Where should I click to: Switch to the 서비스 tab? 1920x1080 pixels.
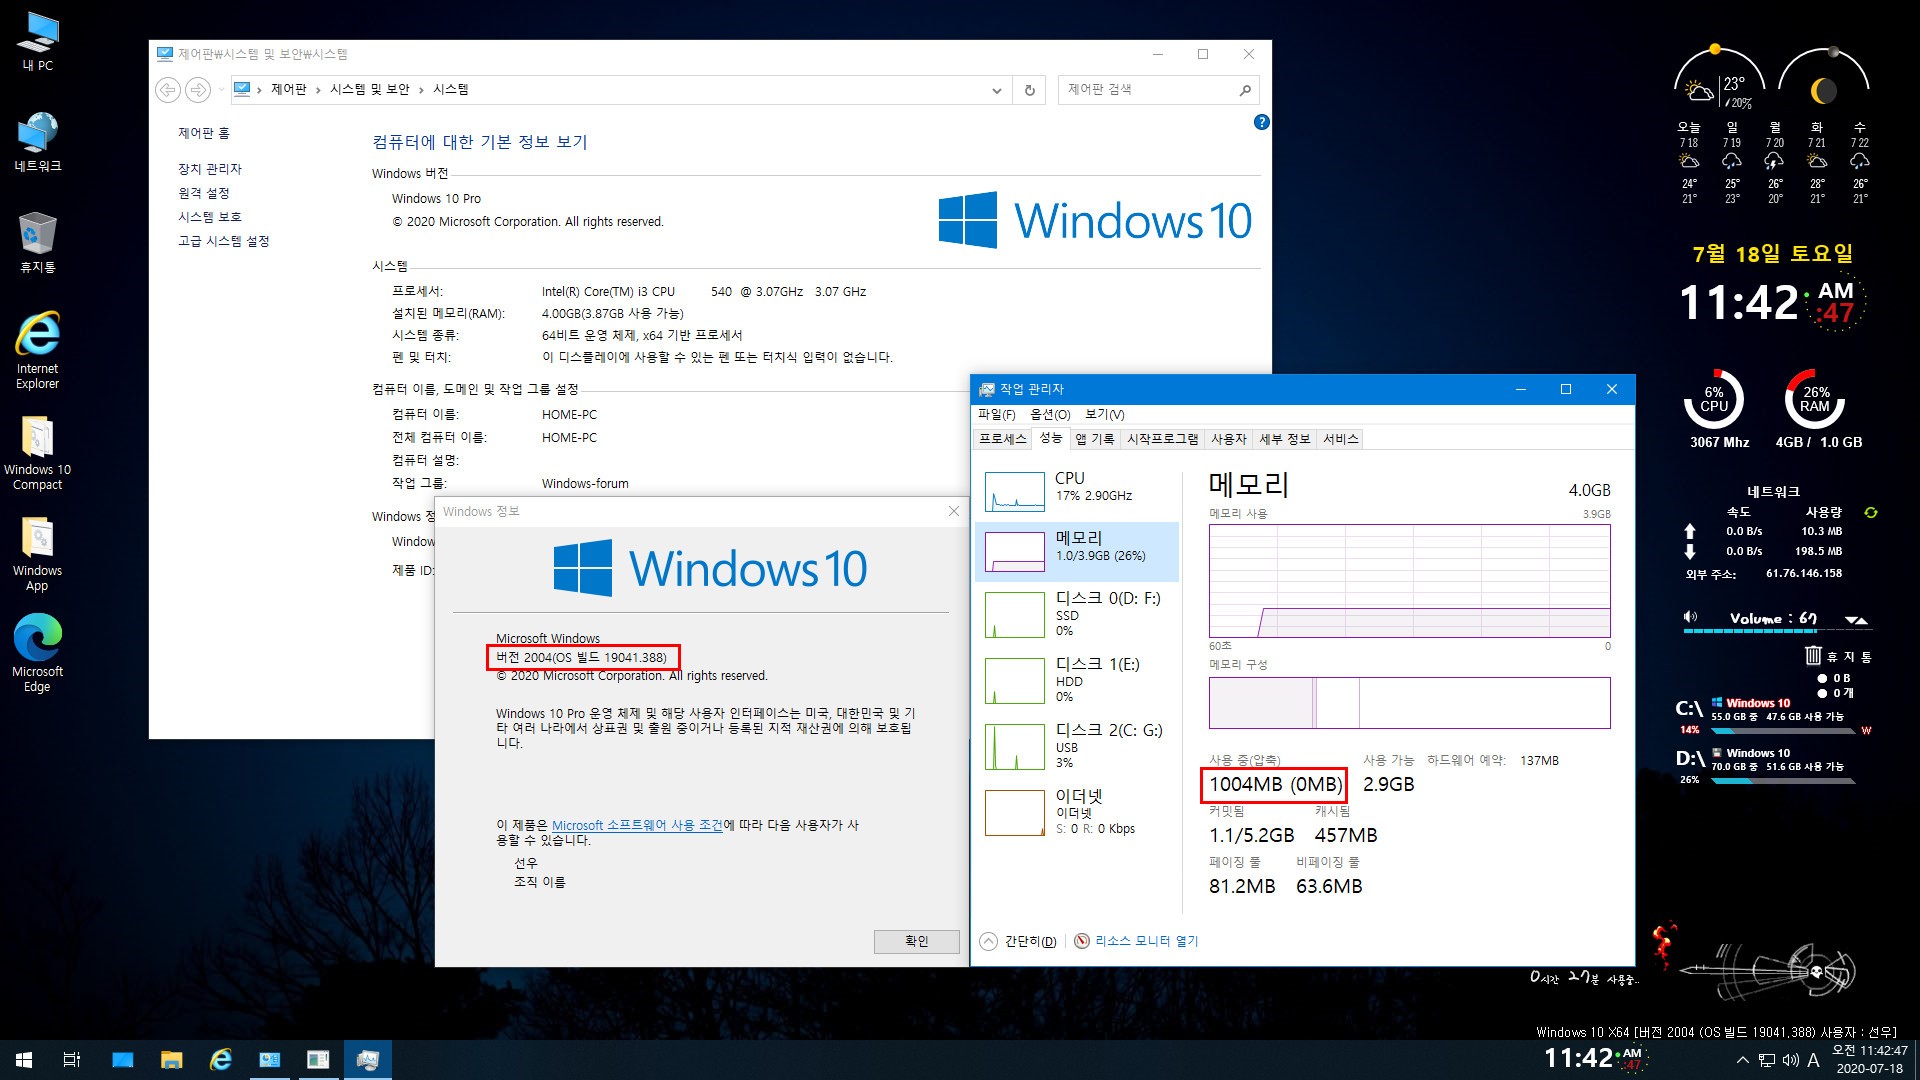pos(1341,439)
